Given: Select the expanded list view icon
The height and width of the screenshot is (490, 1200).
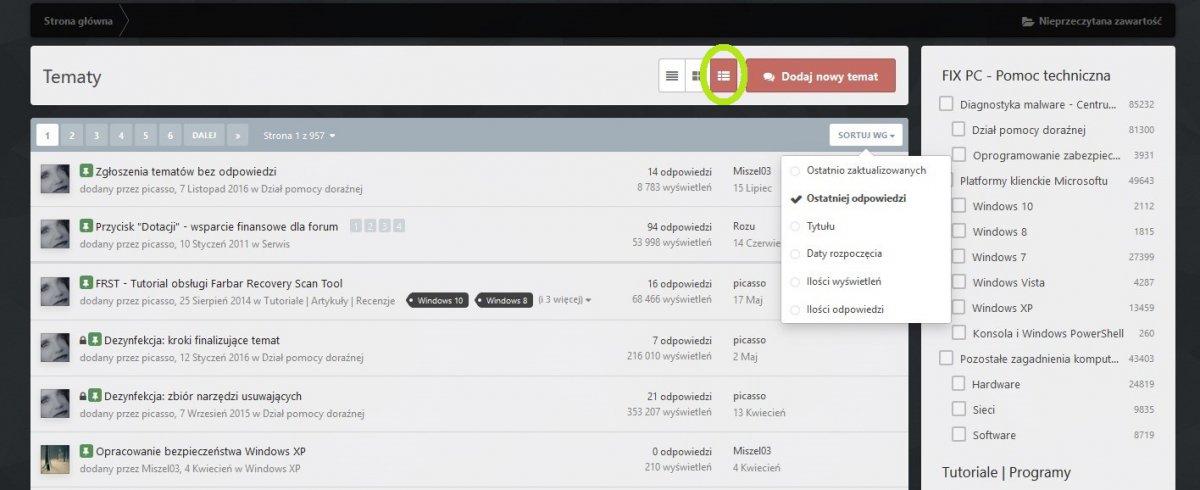Looking at the screenshot, I should [724, 76].
